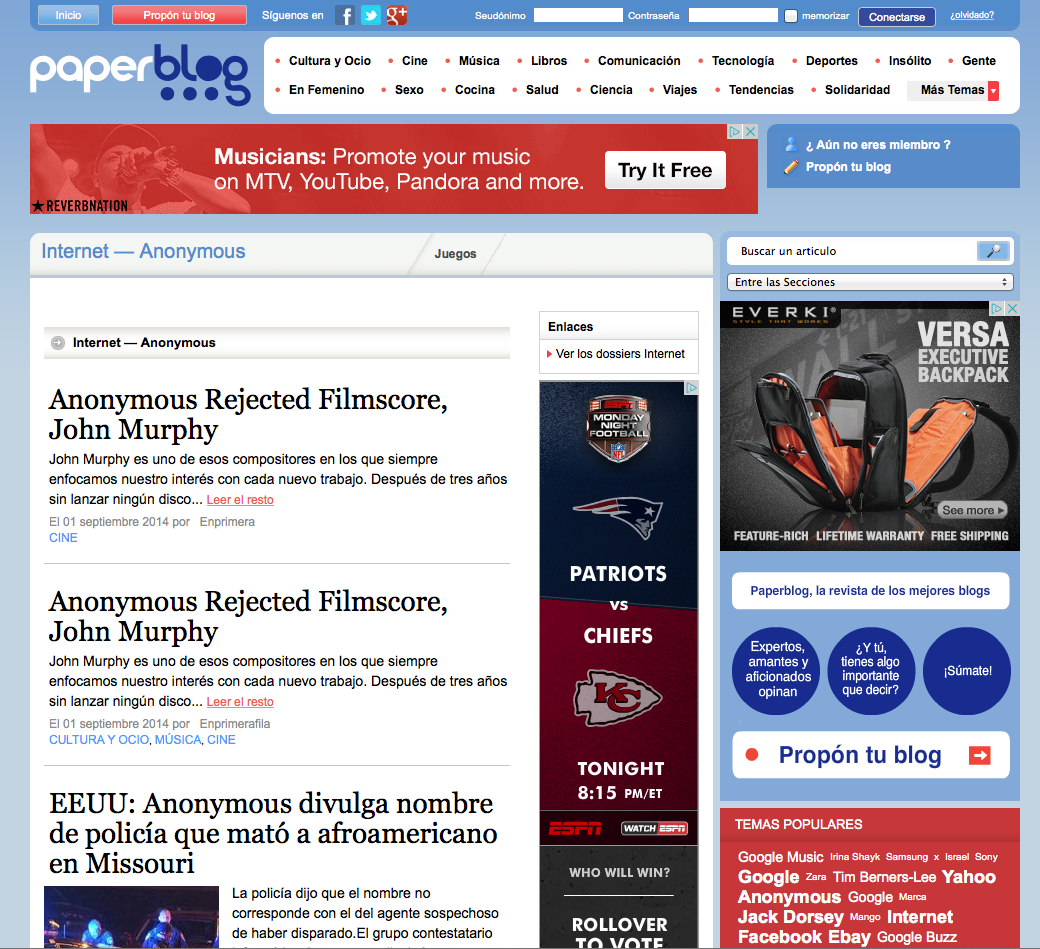Open the Missouri police article thumbnail
The width and height of the screenshot is (1040, 949).
131,917
